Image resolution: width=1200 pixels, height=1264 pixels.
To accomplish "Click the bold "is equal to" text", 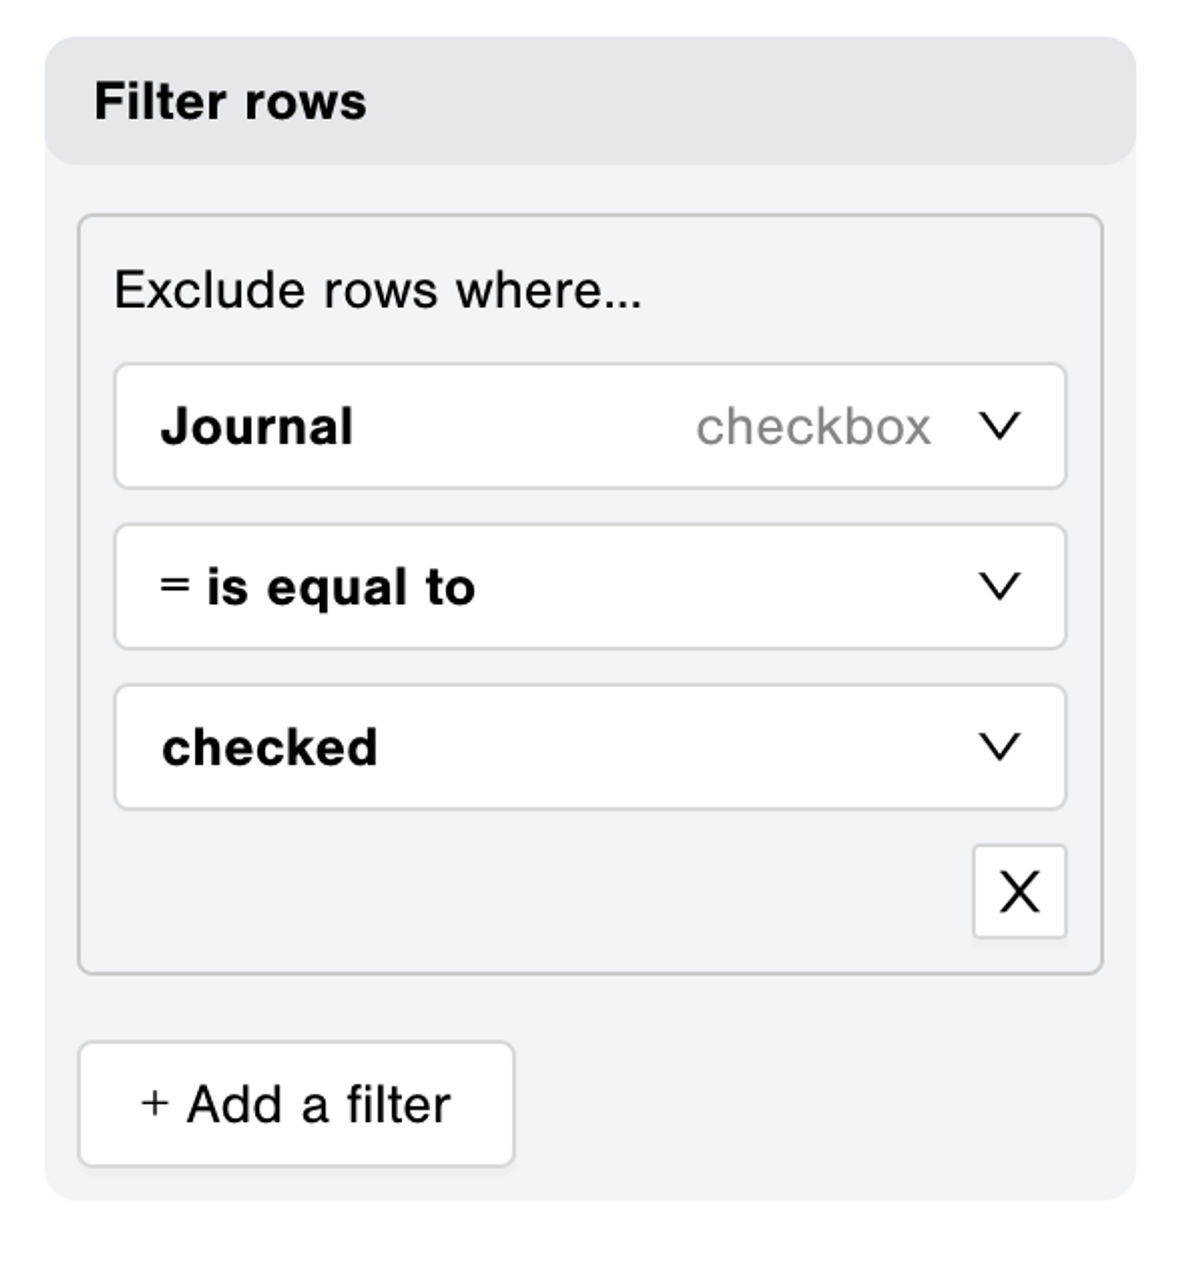I will 340,587.
